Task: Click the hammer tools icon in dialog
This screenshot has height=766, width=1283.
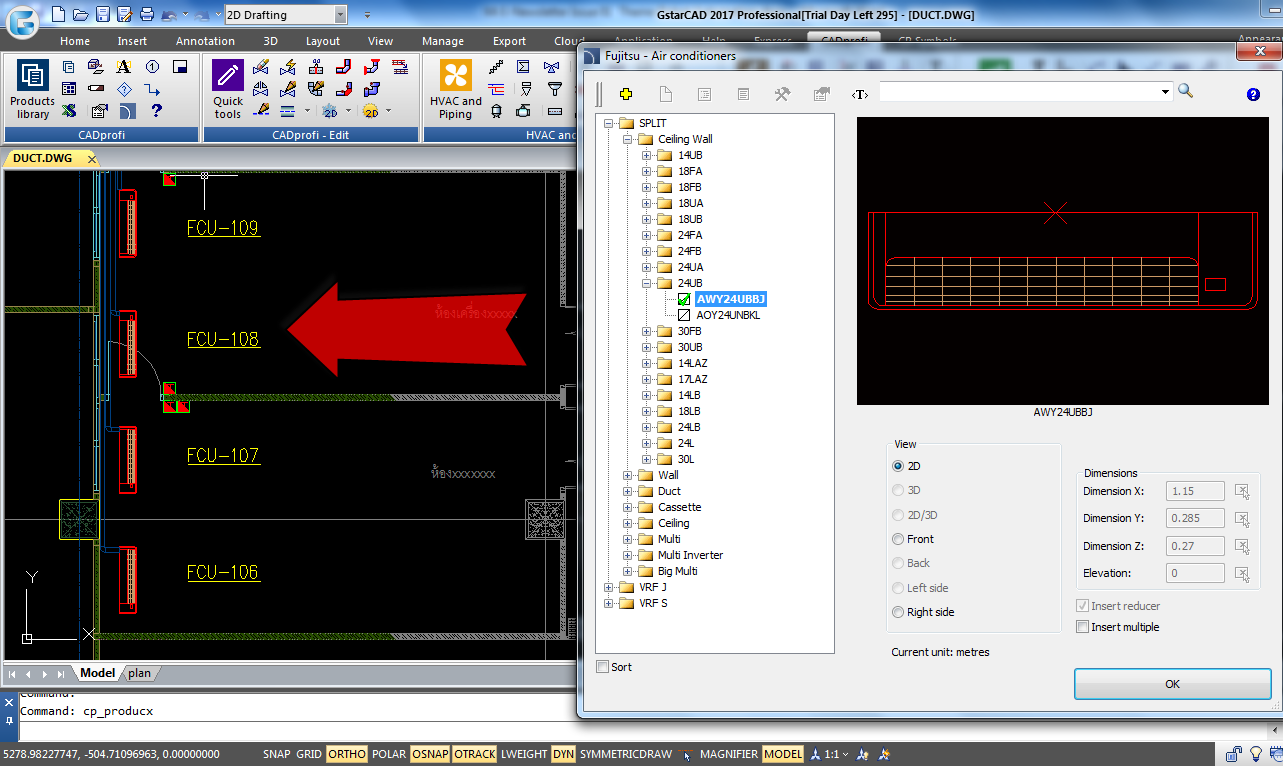Action: pos(782,94)
